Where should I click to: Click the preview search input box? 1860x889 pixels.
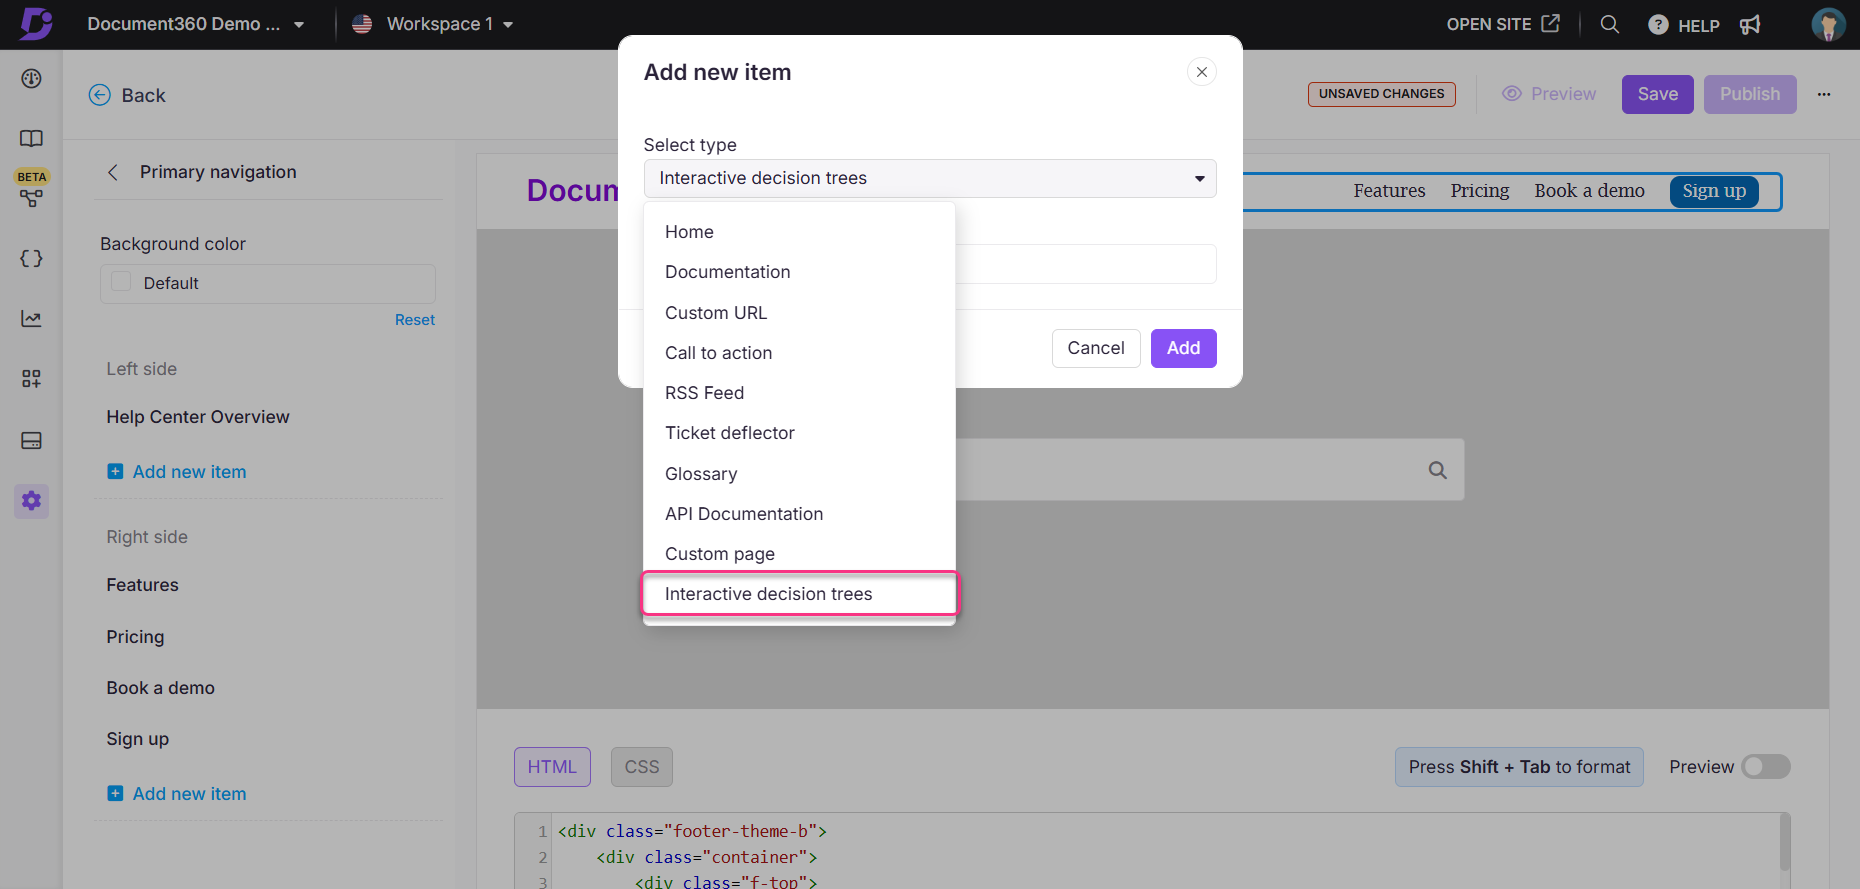pos(1210,470)
